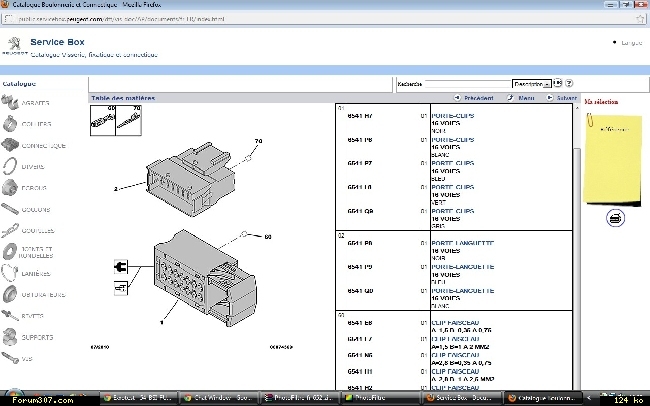Click the Catalogue sidebar heading
650x406 pixels.
(x=19, y=84)
